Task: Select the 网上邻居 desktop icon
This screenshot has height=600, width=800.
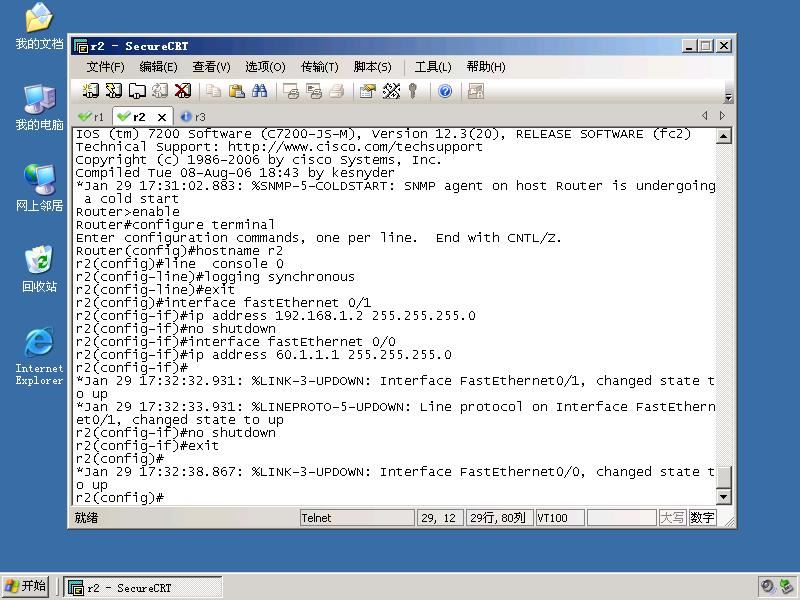Action: pyautogui.click(x=39, y=188)
